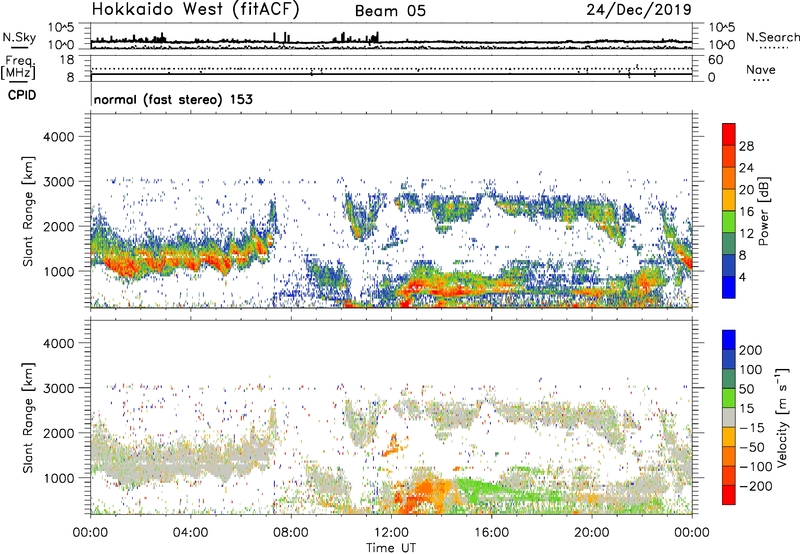Click the 'Velocity [m s-1]' colorbar title

point(781,417)
